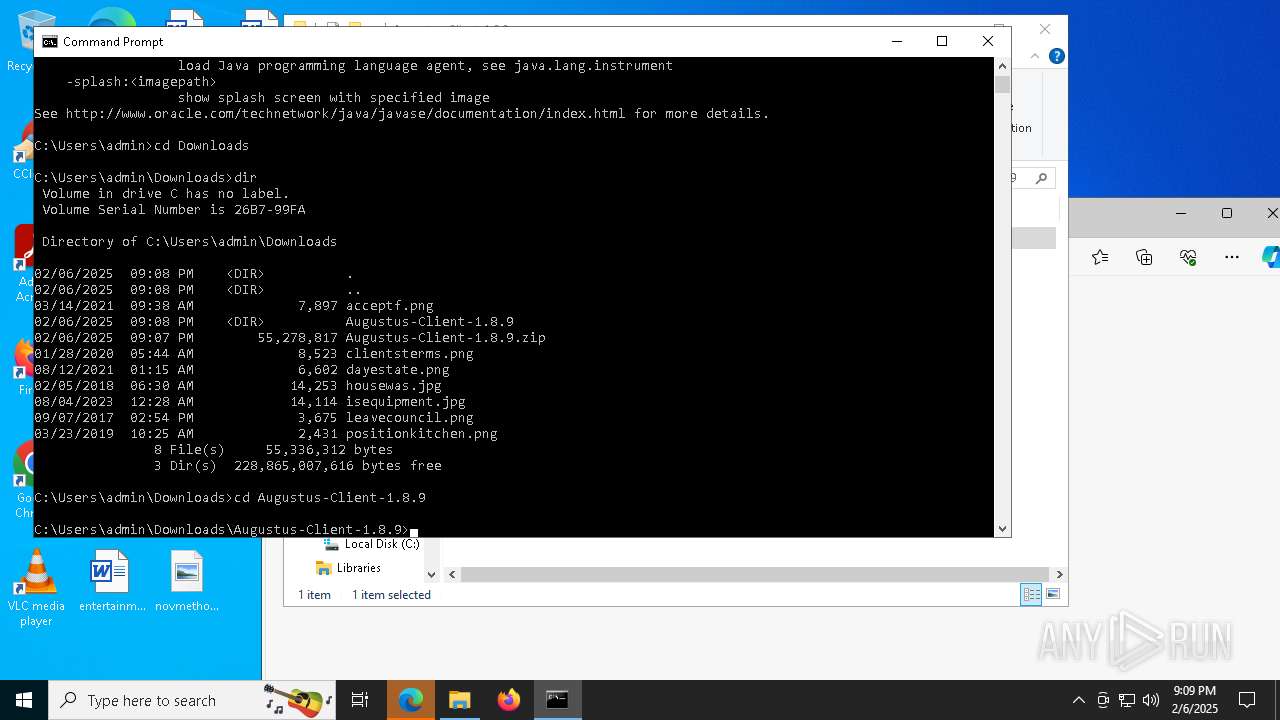This screenshot has height=720, width=1280.
Task: Open Edge Browser essentials heart icon
Action: [1188, 257]
